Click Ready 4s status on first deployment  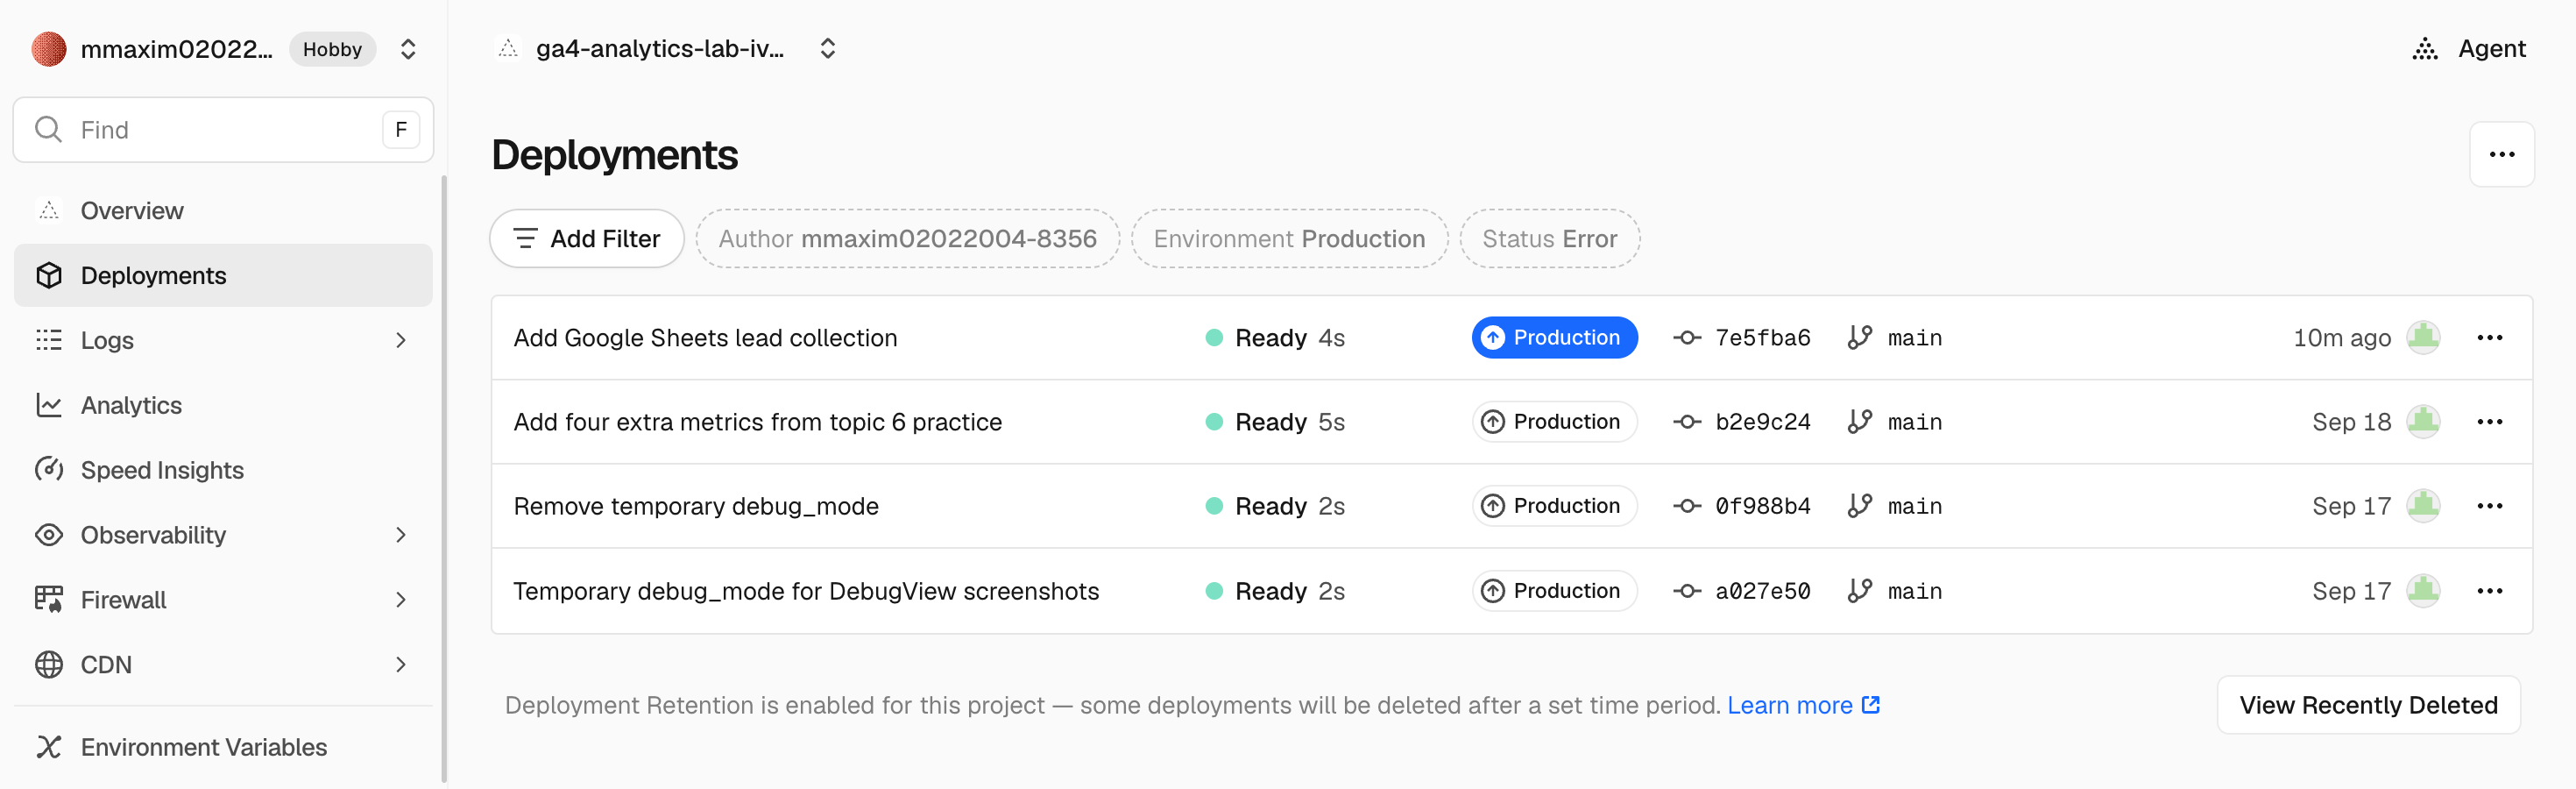1275,338
